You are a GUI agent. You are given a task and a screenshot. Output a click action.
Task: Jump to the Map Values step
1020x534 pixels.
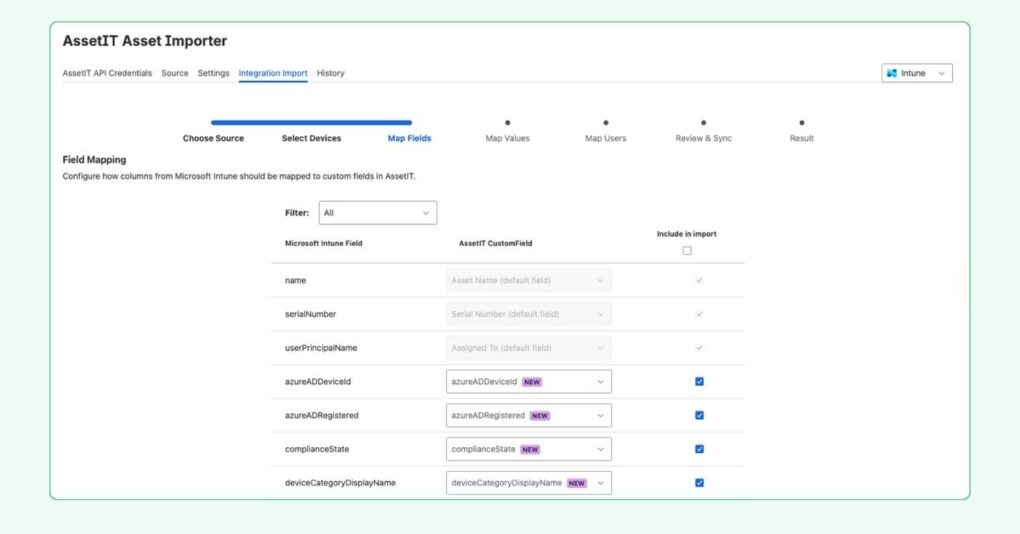(x=507, y=138)
